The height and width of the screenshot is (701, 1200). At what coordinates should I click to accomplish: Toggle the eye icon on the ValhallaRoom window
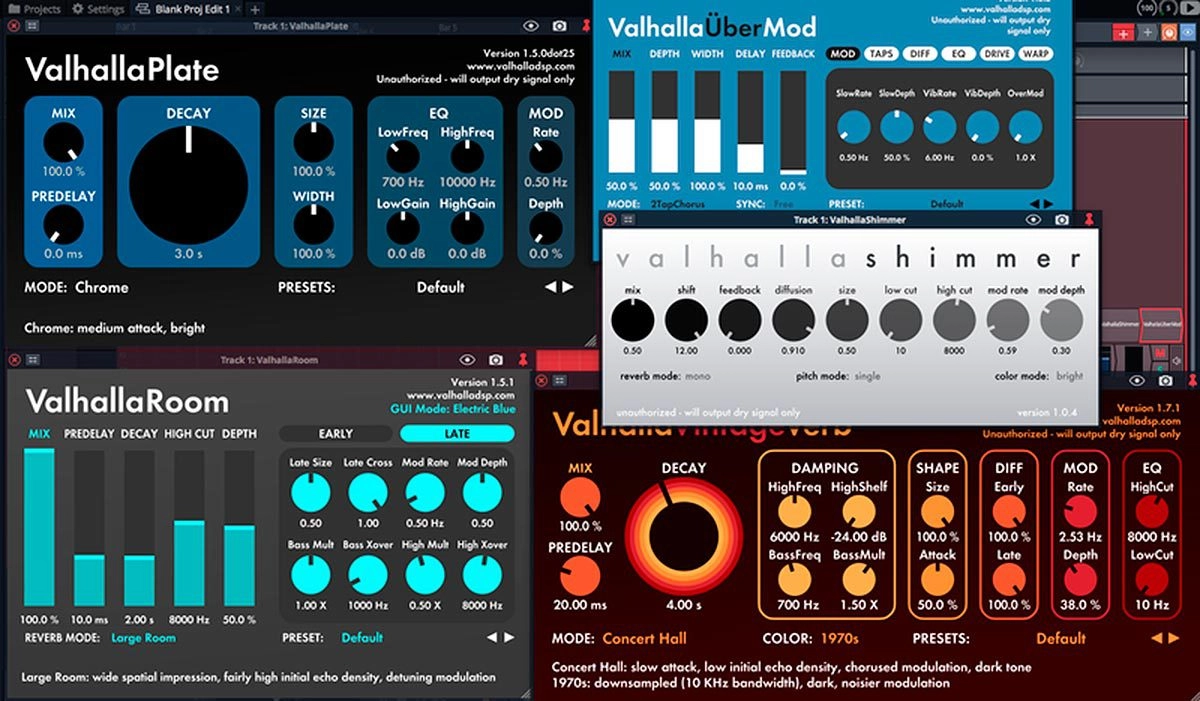click(x=466, y=360)
